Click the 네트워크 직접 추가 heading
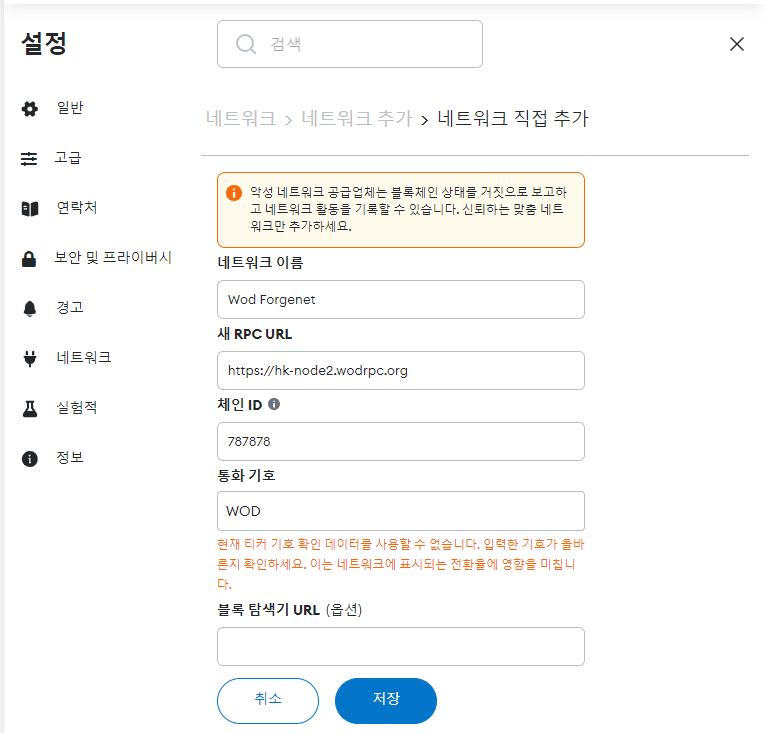The width and height of the screenshot is (764, 733). 513,118
